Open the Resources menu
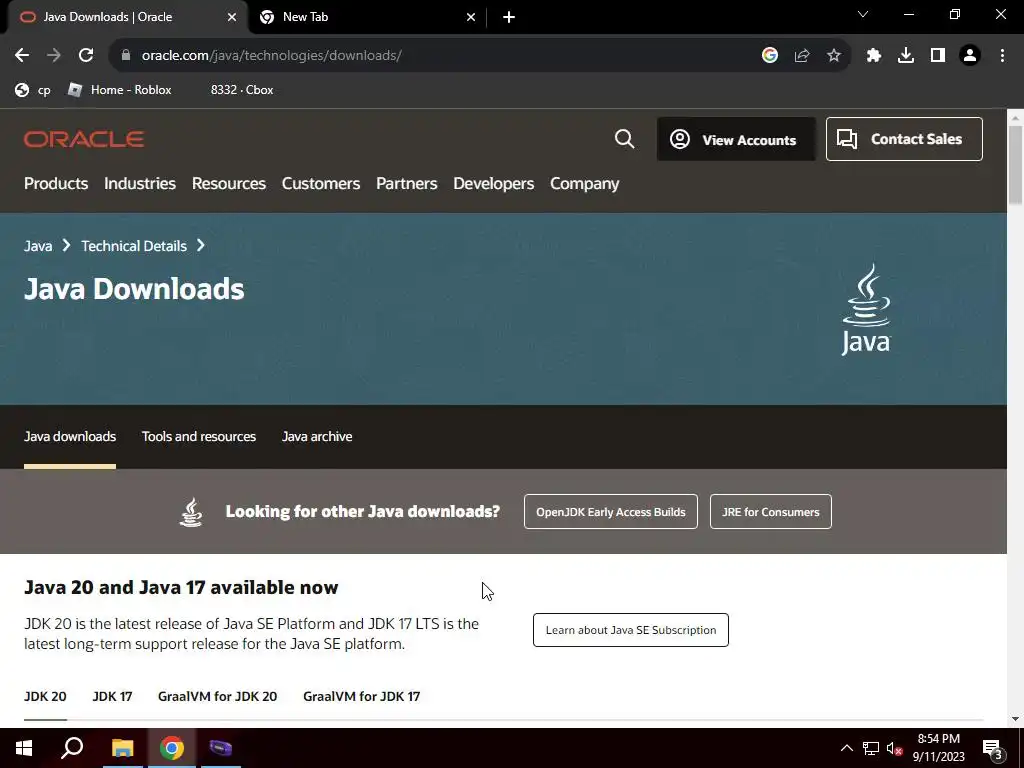Image resolution: width=1024 pixels, height=768 pixels. click(x=229, y=184)
